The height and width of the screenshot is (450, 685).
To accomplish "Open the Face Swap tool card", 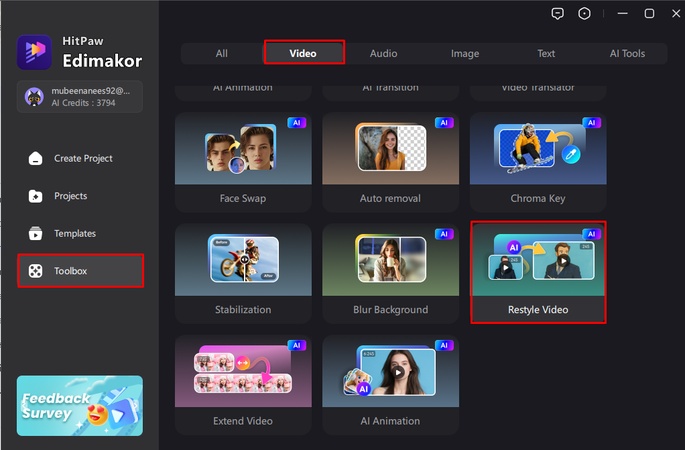I will (243, 162).
